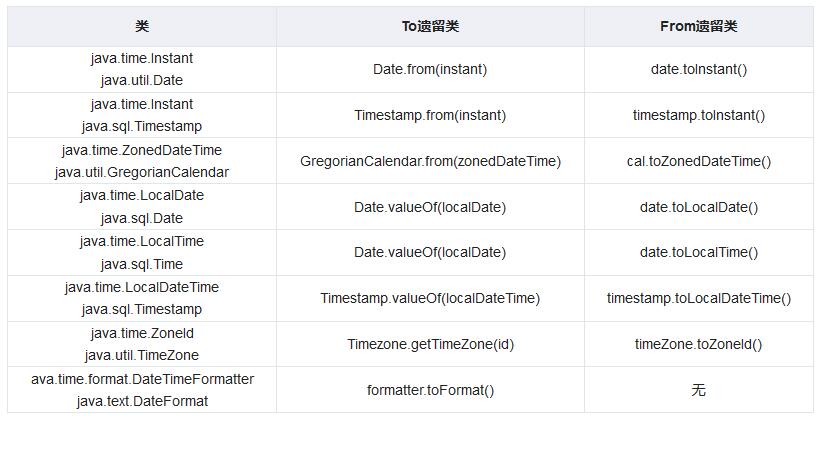Select the timeZone.toZoneId() cell
829x460 pixels.
(x=698, y=344)
